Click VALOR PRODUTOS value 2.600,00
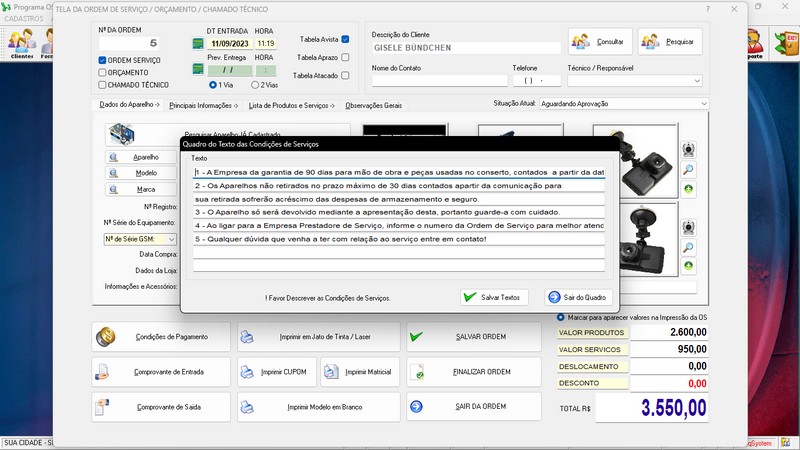The height and width of the screenshot is (450, 800). [669, 332]
